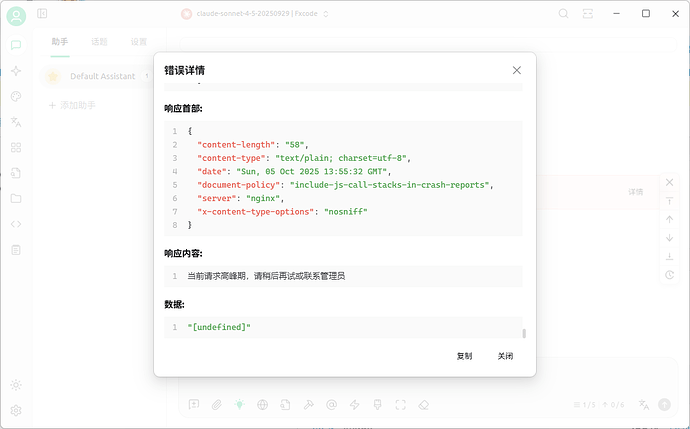Click the "date" header line
Image resolution: width=690 pixels, height=429 pixels.
pos(294,172)
